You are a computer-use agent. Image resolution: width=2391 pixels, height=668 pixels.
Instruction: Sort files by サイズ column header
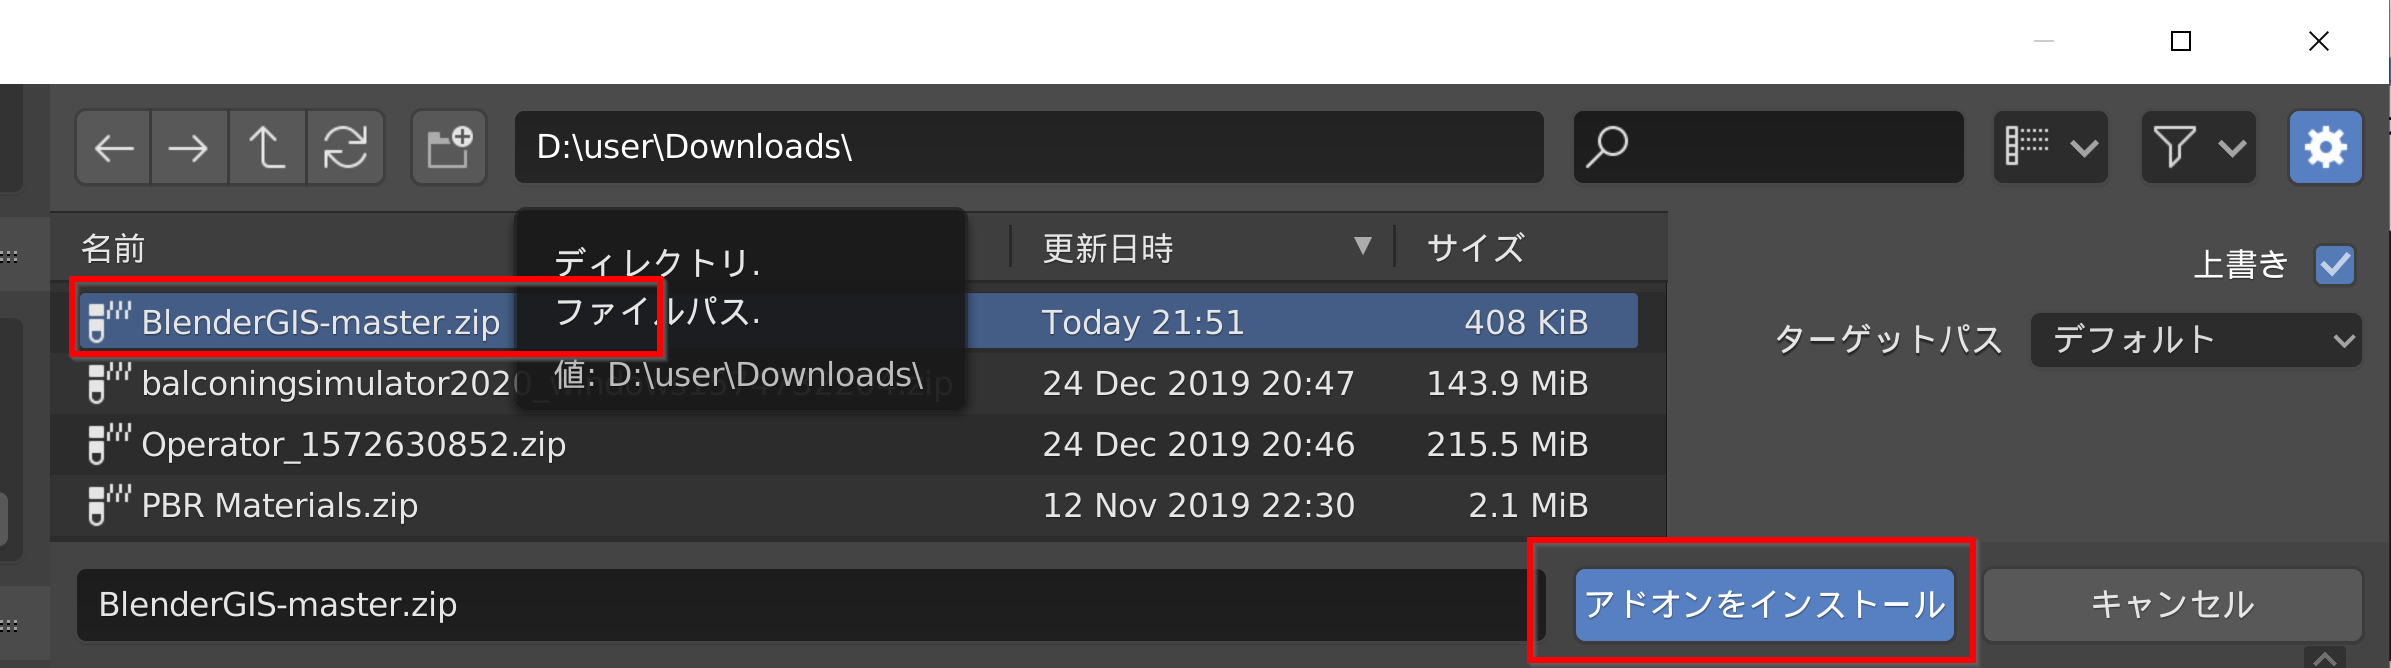point(1476,248)
